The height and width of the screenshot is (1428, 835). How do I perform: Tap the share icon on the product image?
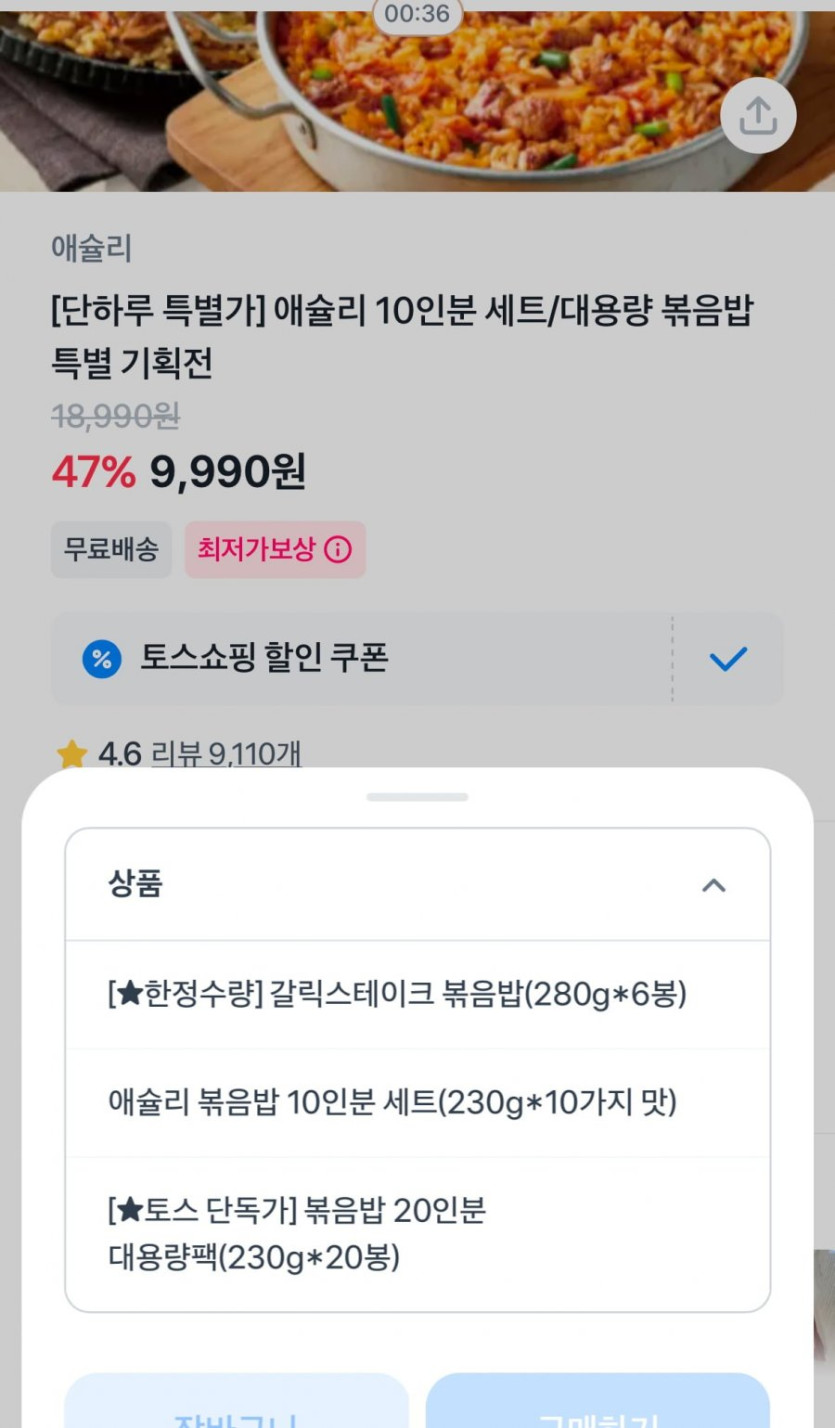[758, 116]
